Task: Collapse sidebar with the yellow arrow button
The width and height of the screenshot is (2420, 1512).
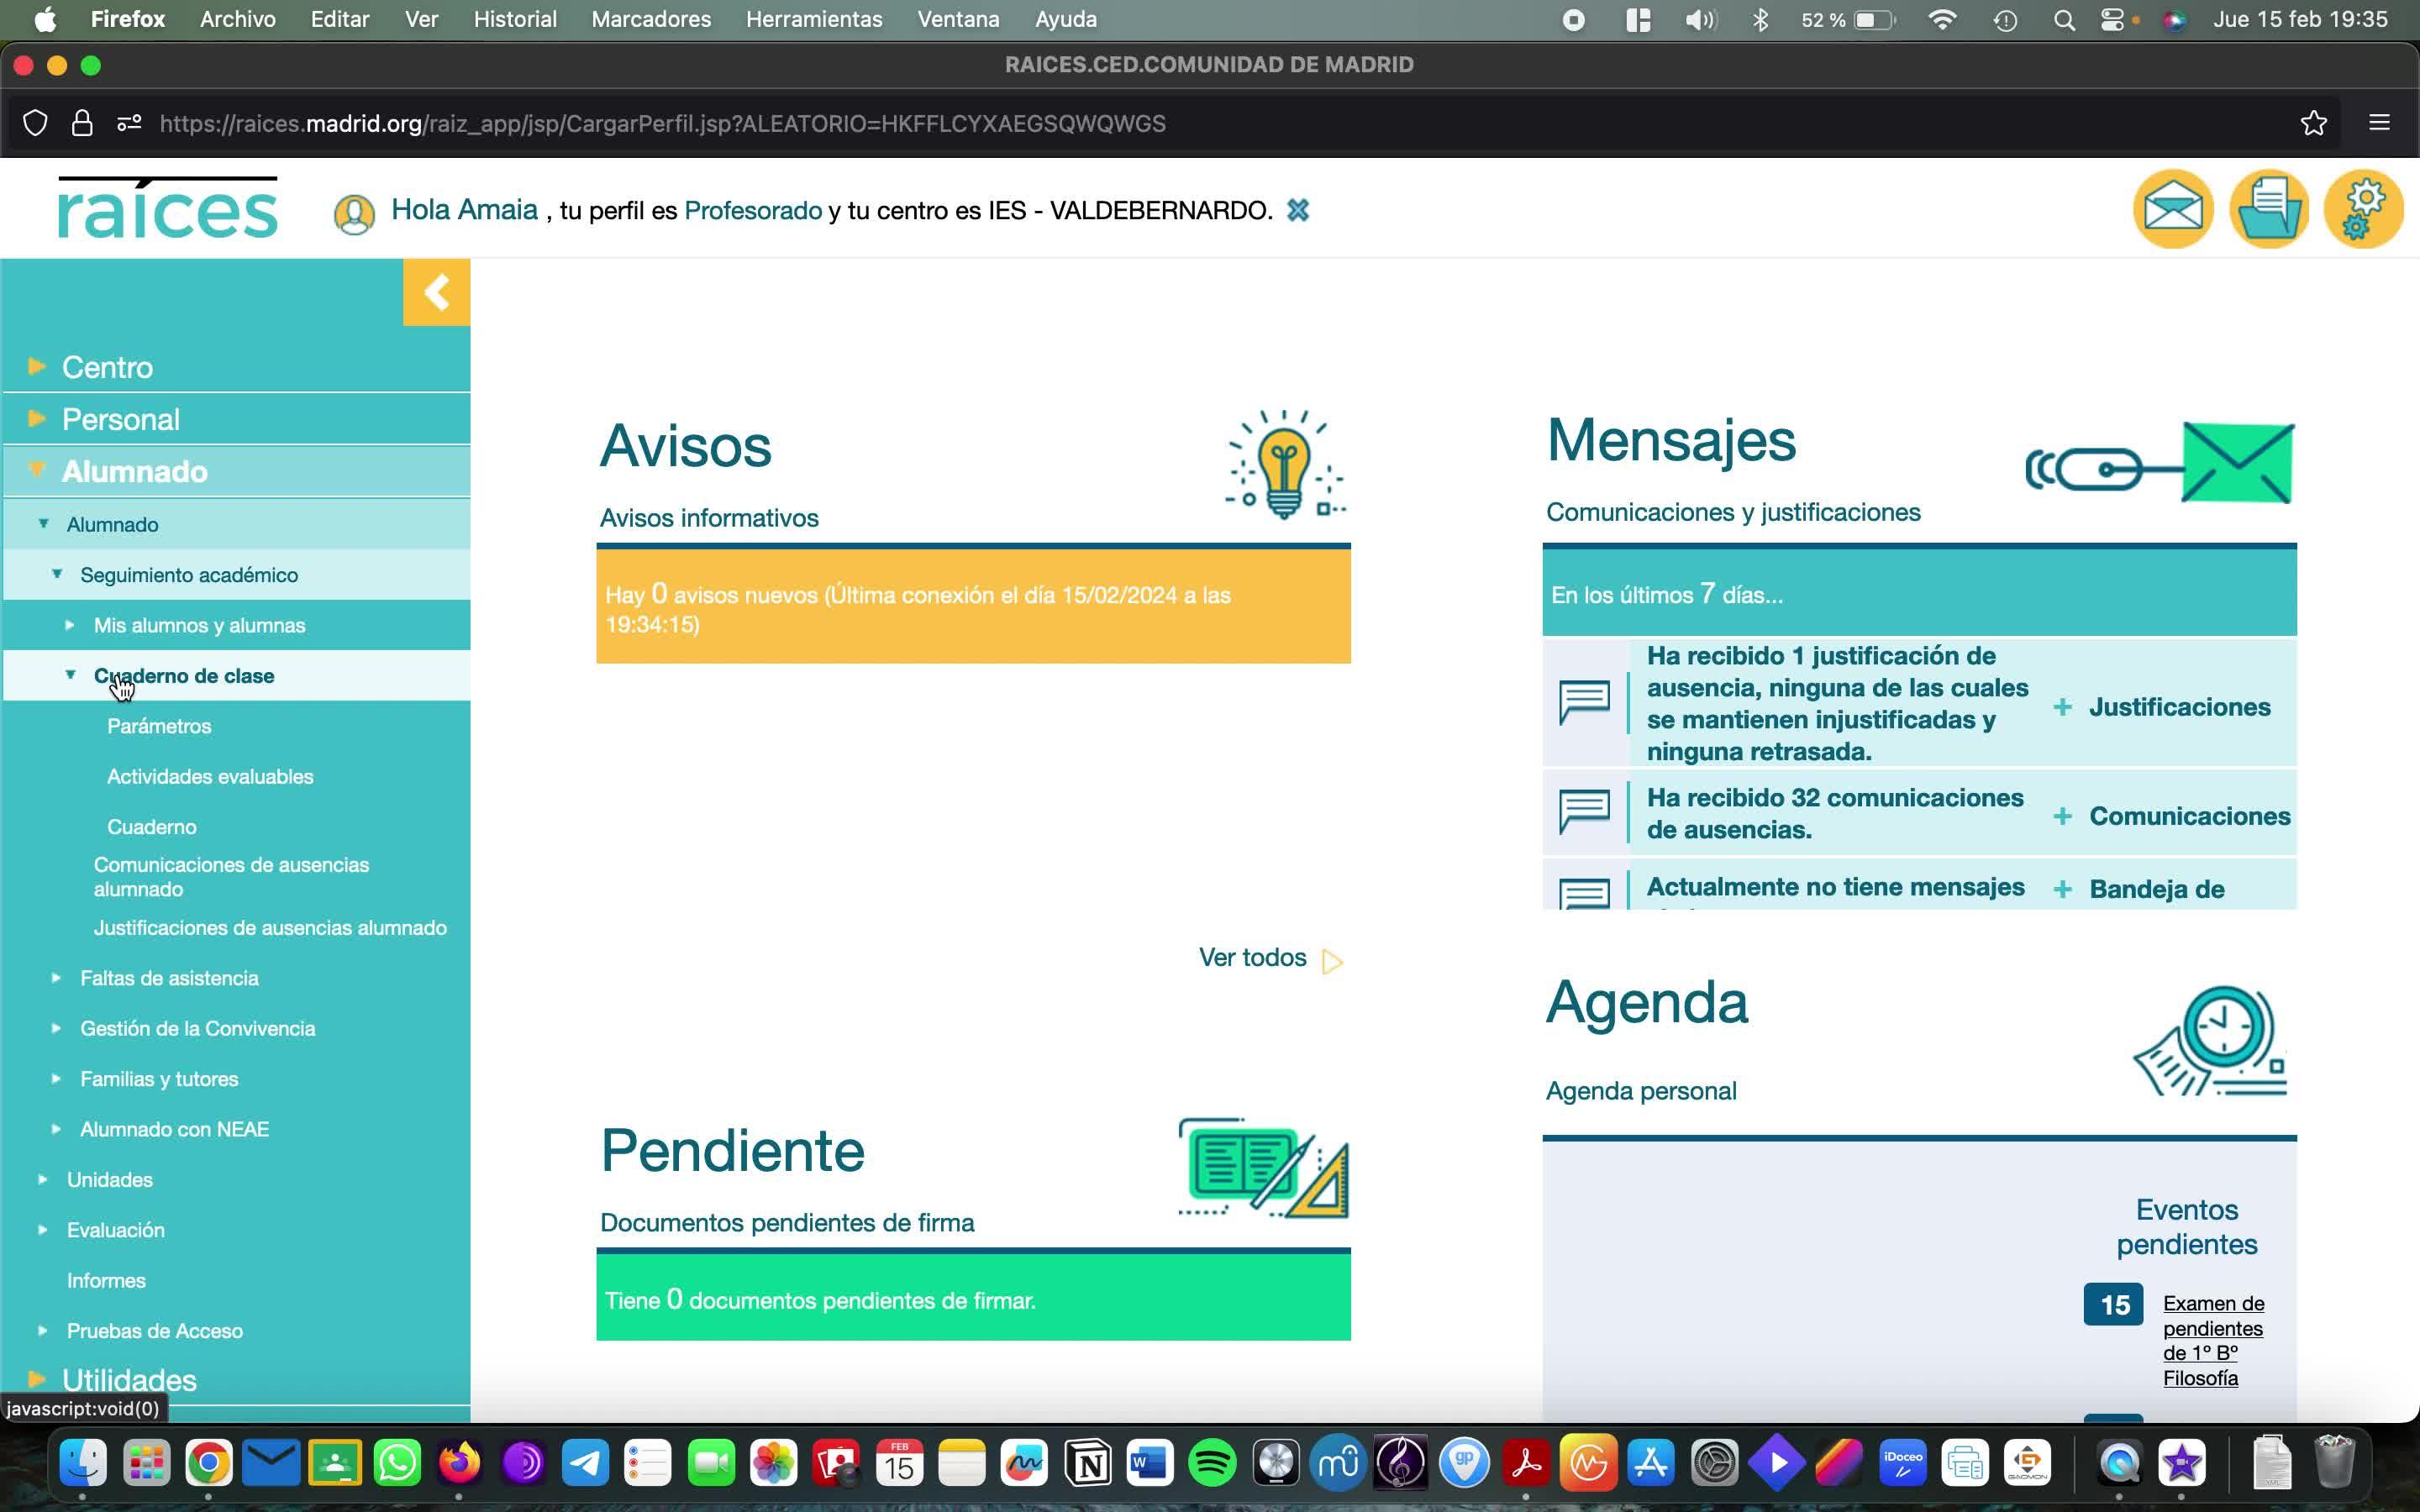Action: pos(436,293)
